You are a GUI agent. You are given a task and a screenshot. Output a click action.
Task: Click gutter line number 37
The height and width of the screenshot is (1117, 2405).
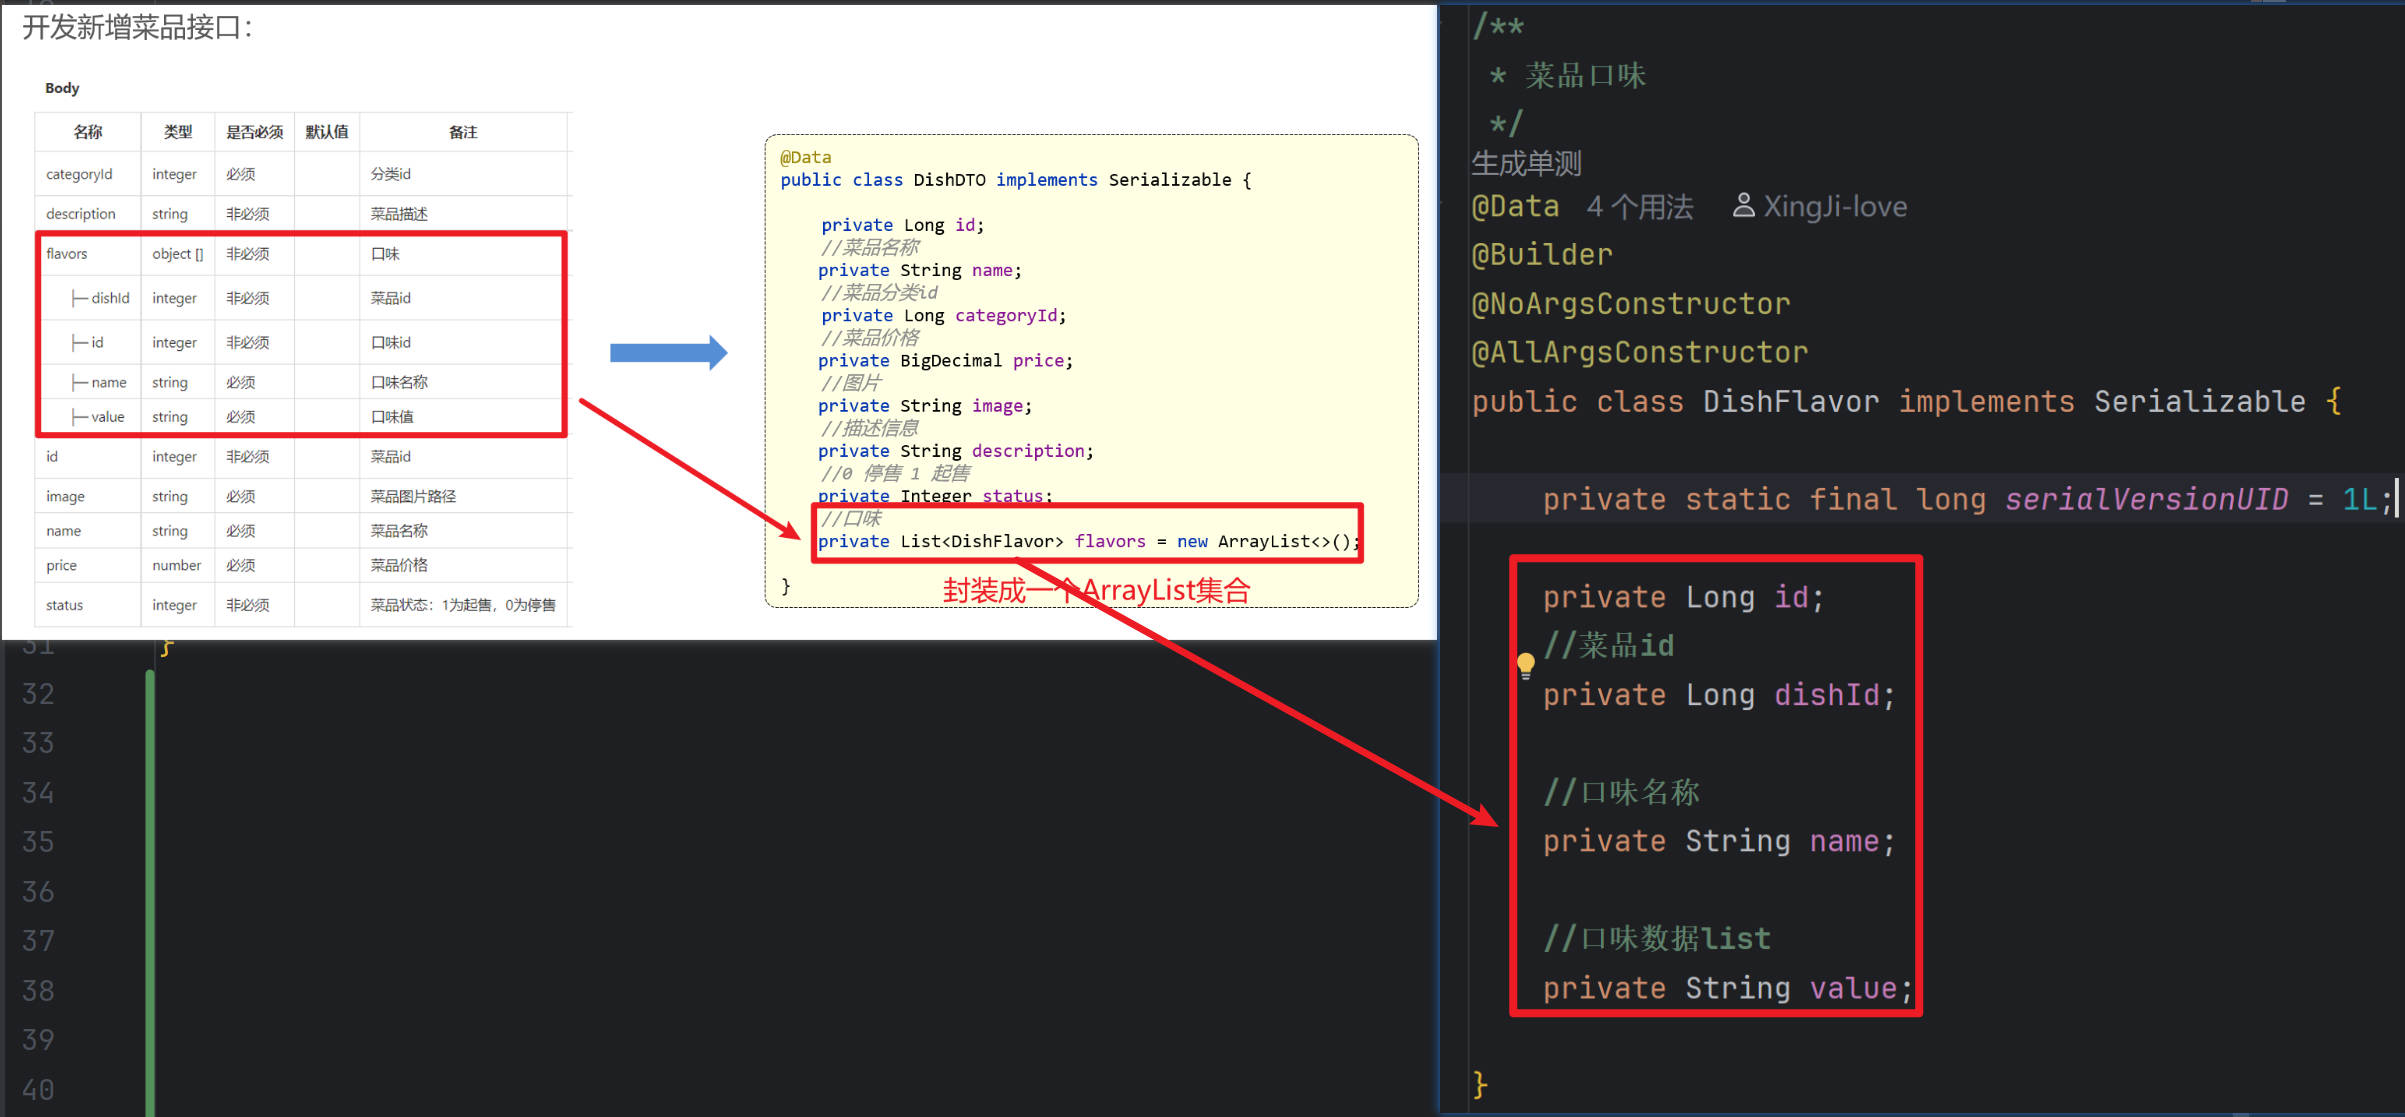(x=38, y=941)
